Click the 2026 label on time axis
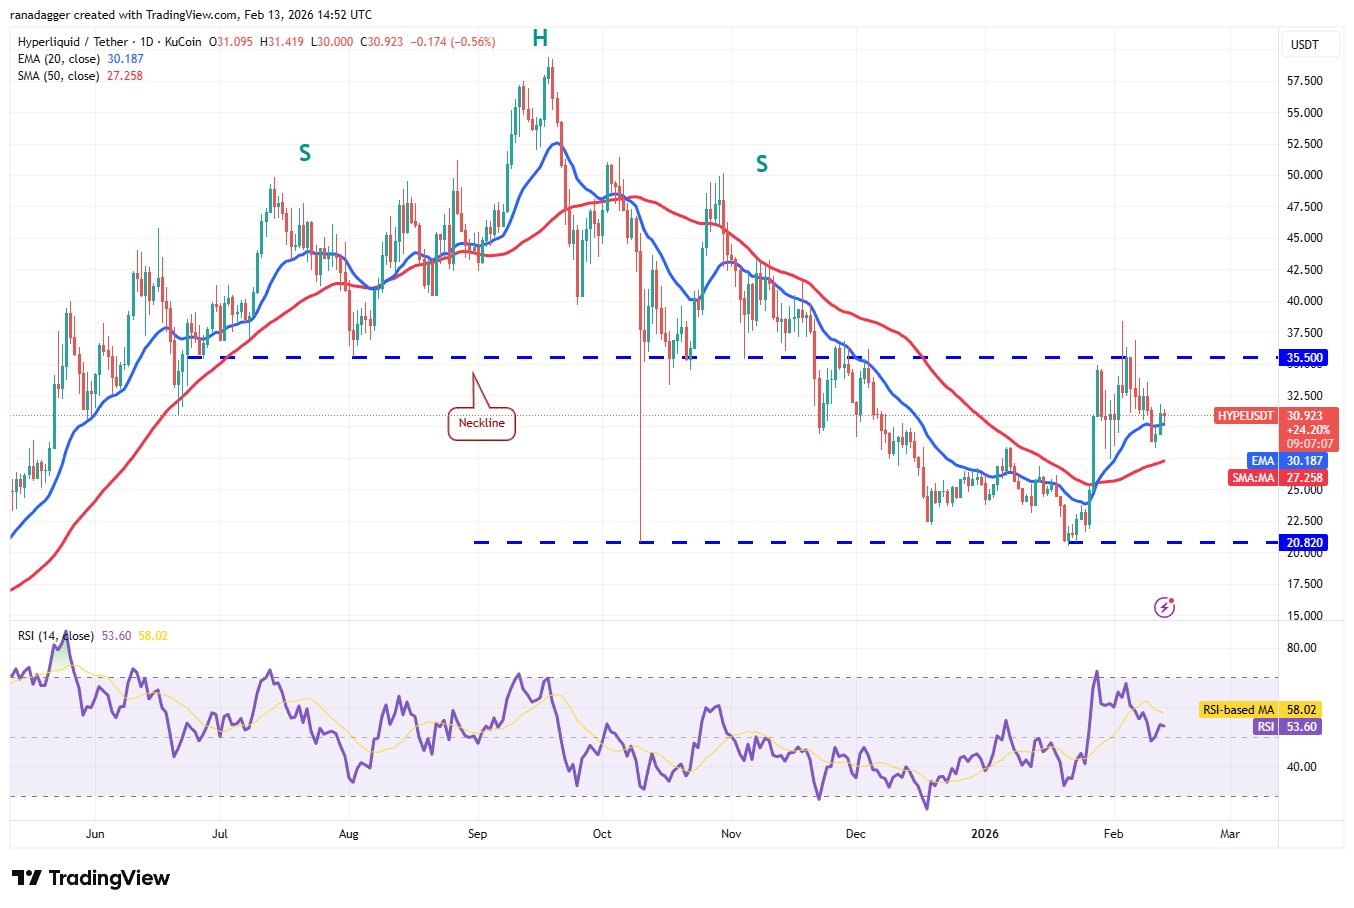 pos(986,834)
